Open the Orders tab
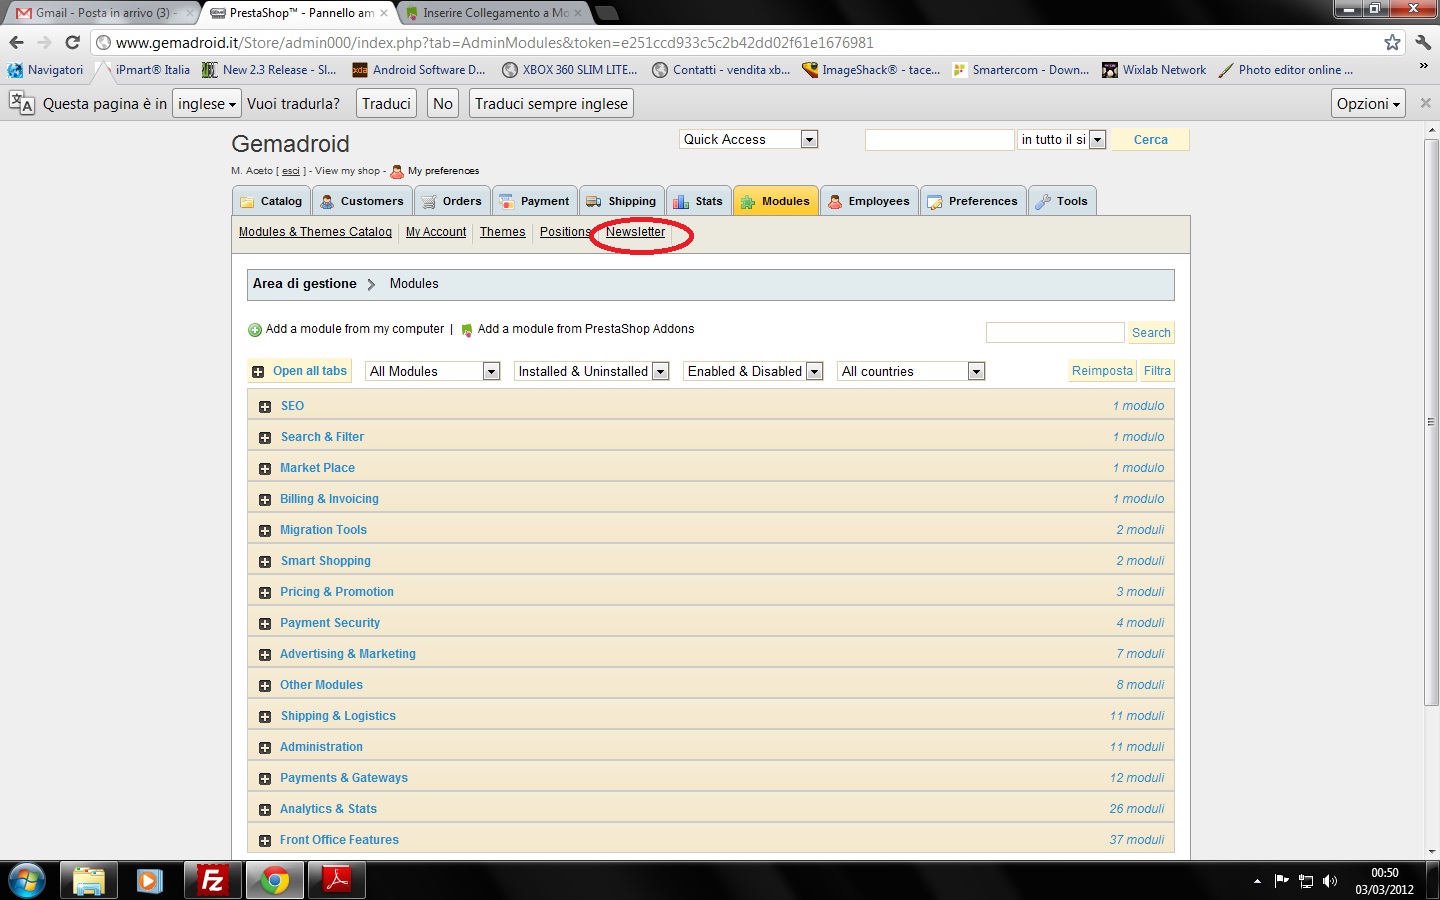1440x900 pixels. pos(452,201)
